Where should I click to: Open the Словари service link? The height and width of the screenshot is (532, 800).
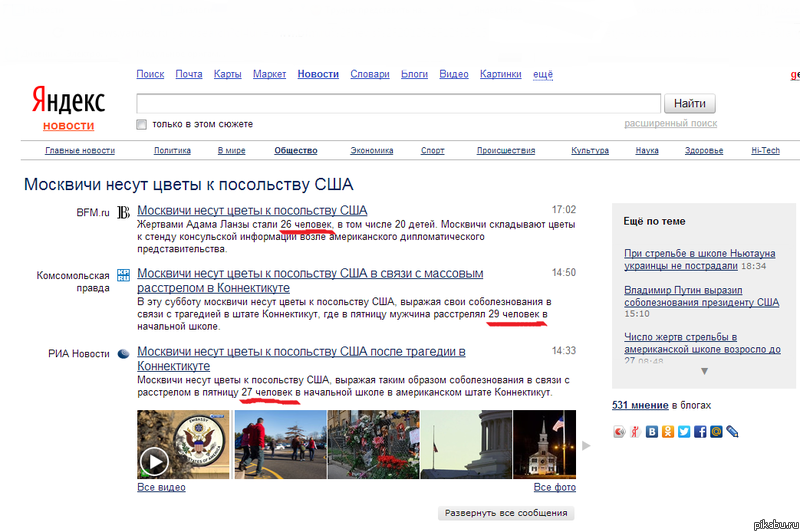pos(370,74)
